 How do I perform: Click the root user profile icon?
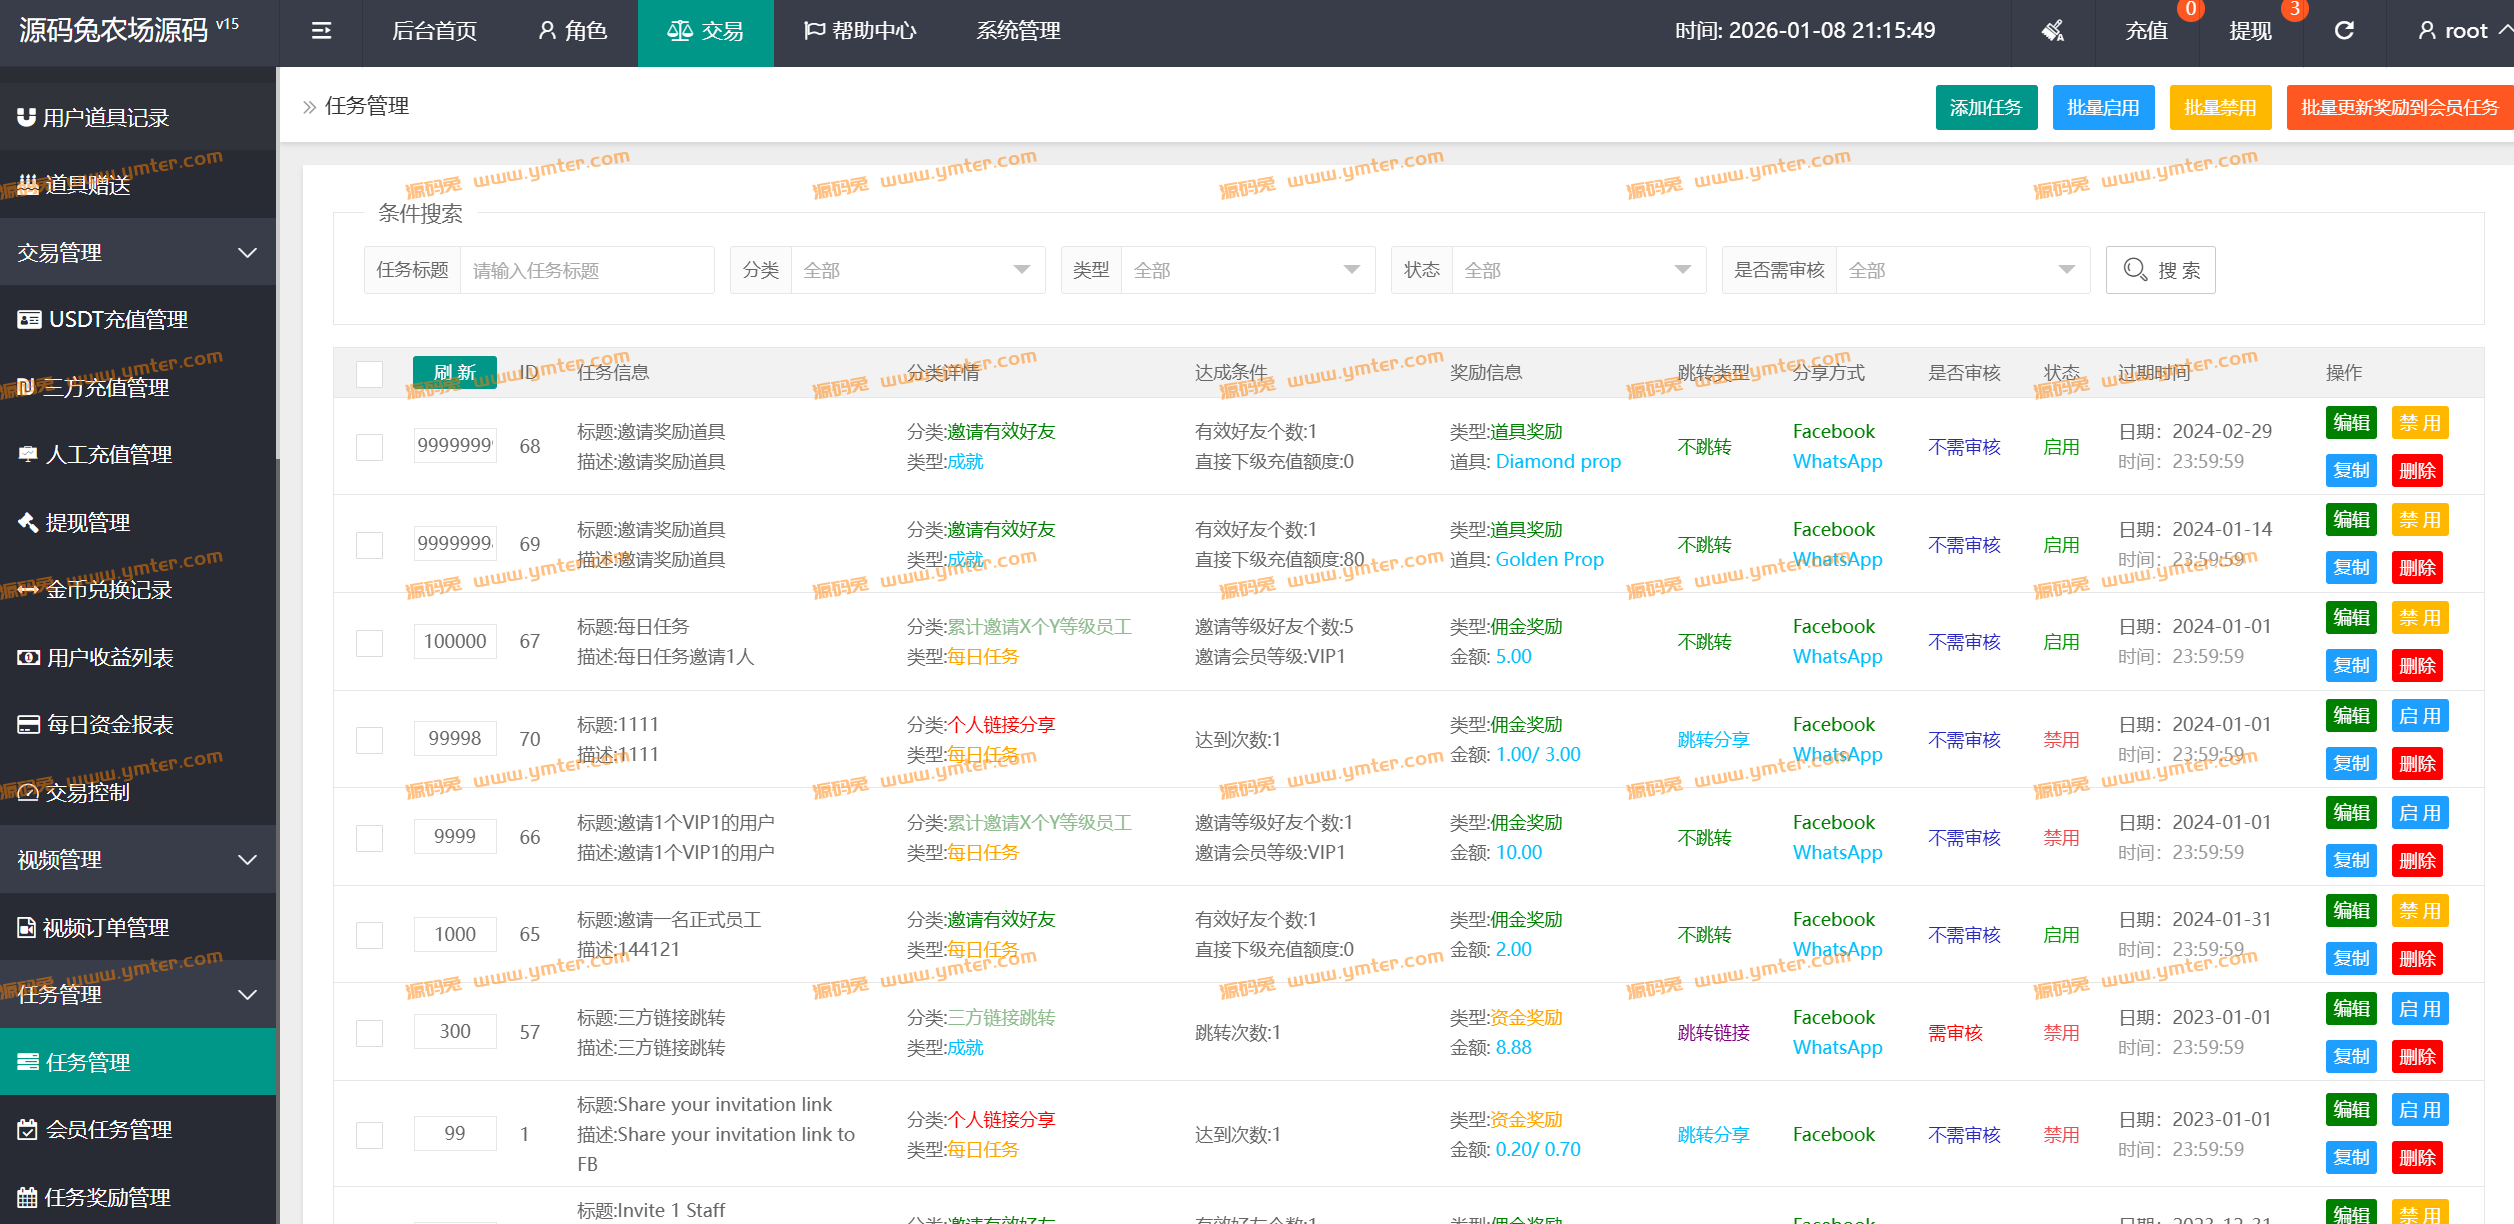[x=2427, y=31]
